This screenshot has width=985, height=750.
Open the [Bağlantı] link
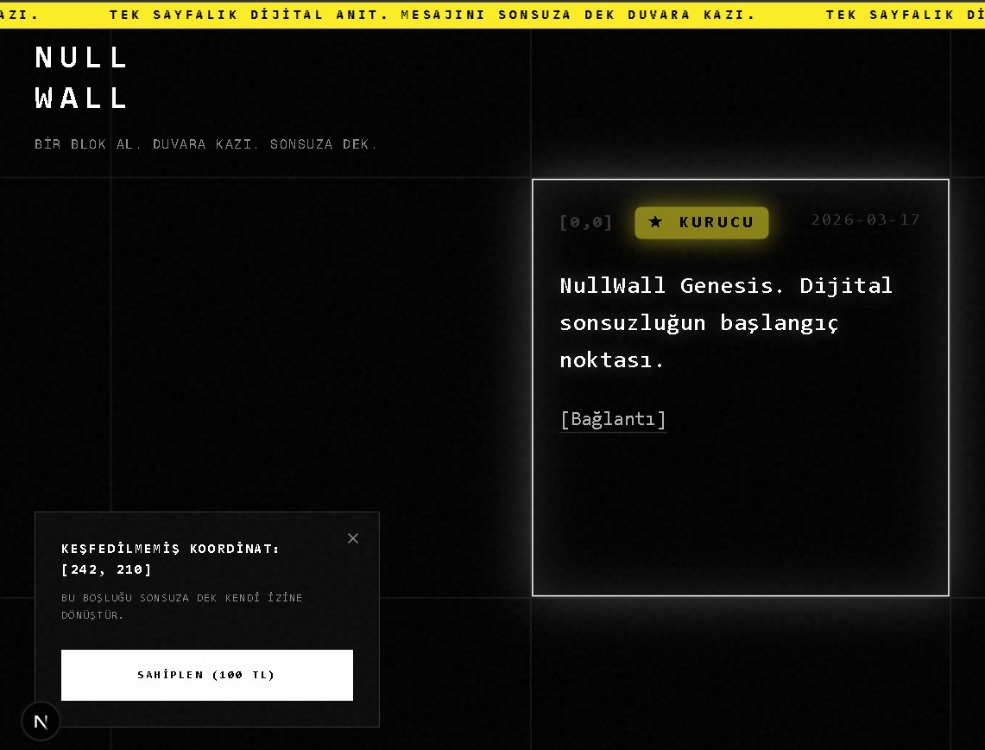point(613,419)
